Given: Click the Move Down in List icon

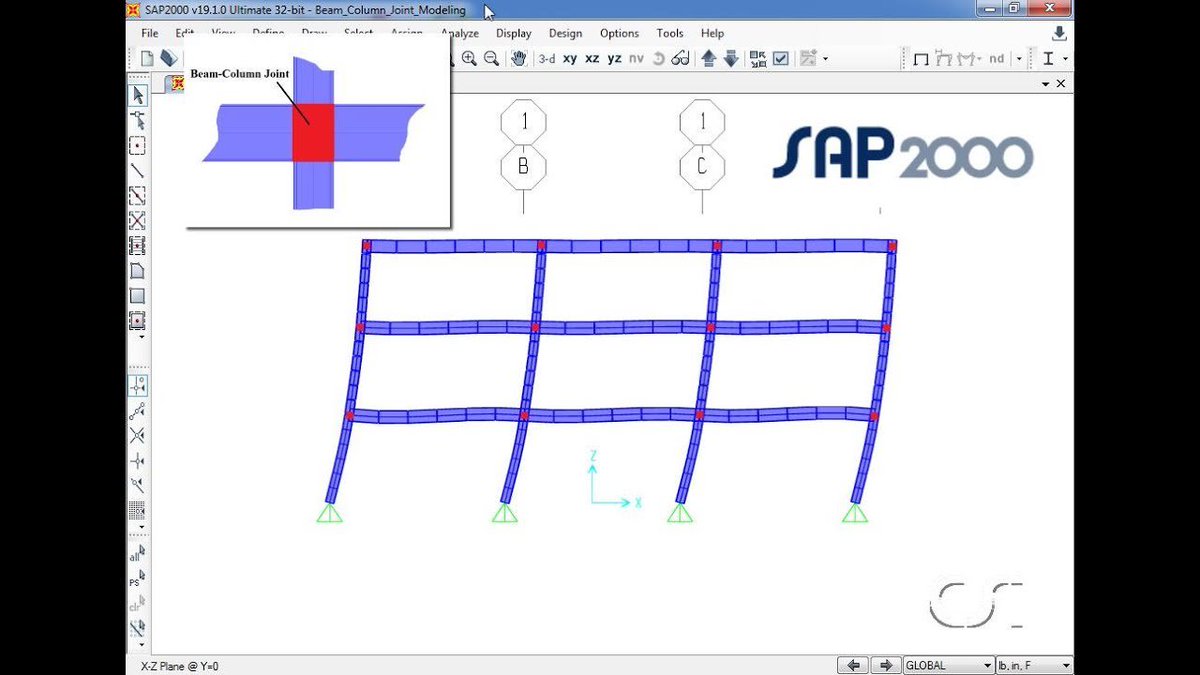Looking at the screenshot, I should pyautogui.click(x=731, y=58).
